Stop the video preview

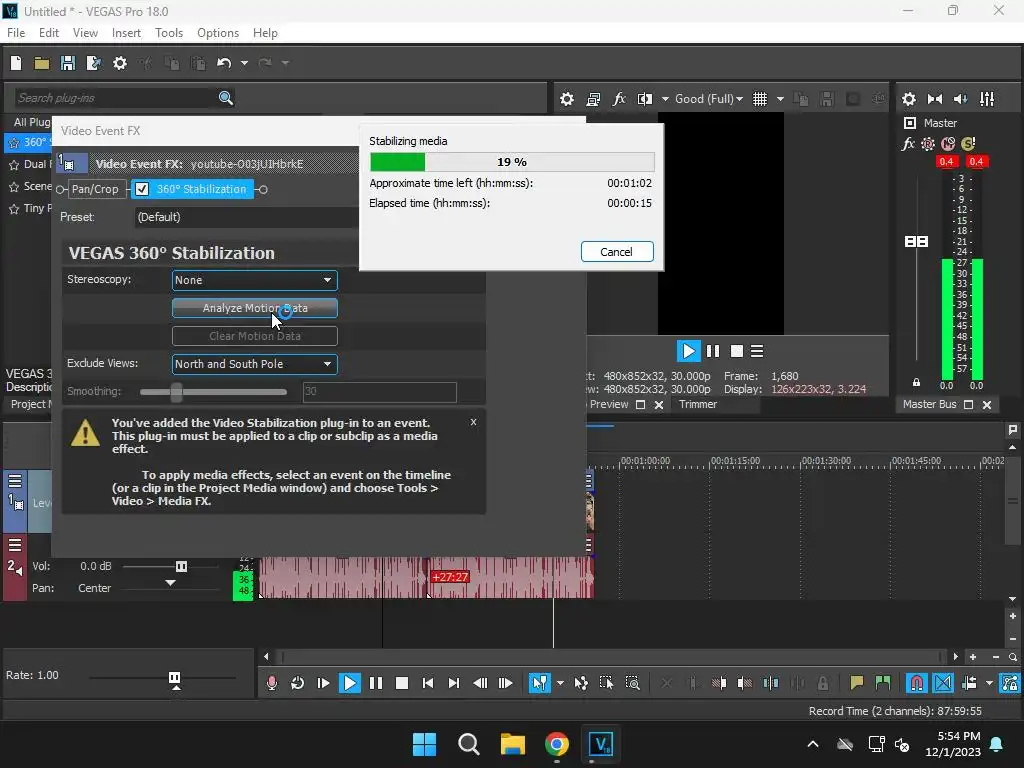pos(737,351)
